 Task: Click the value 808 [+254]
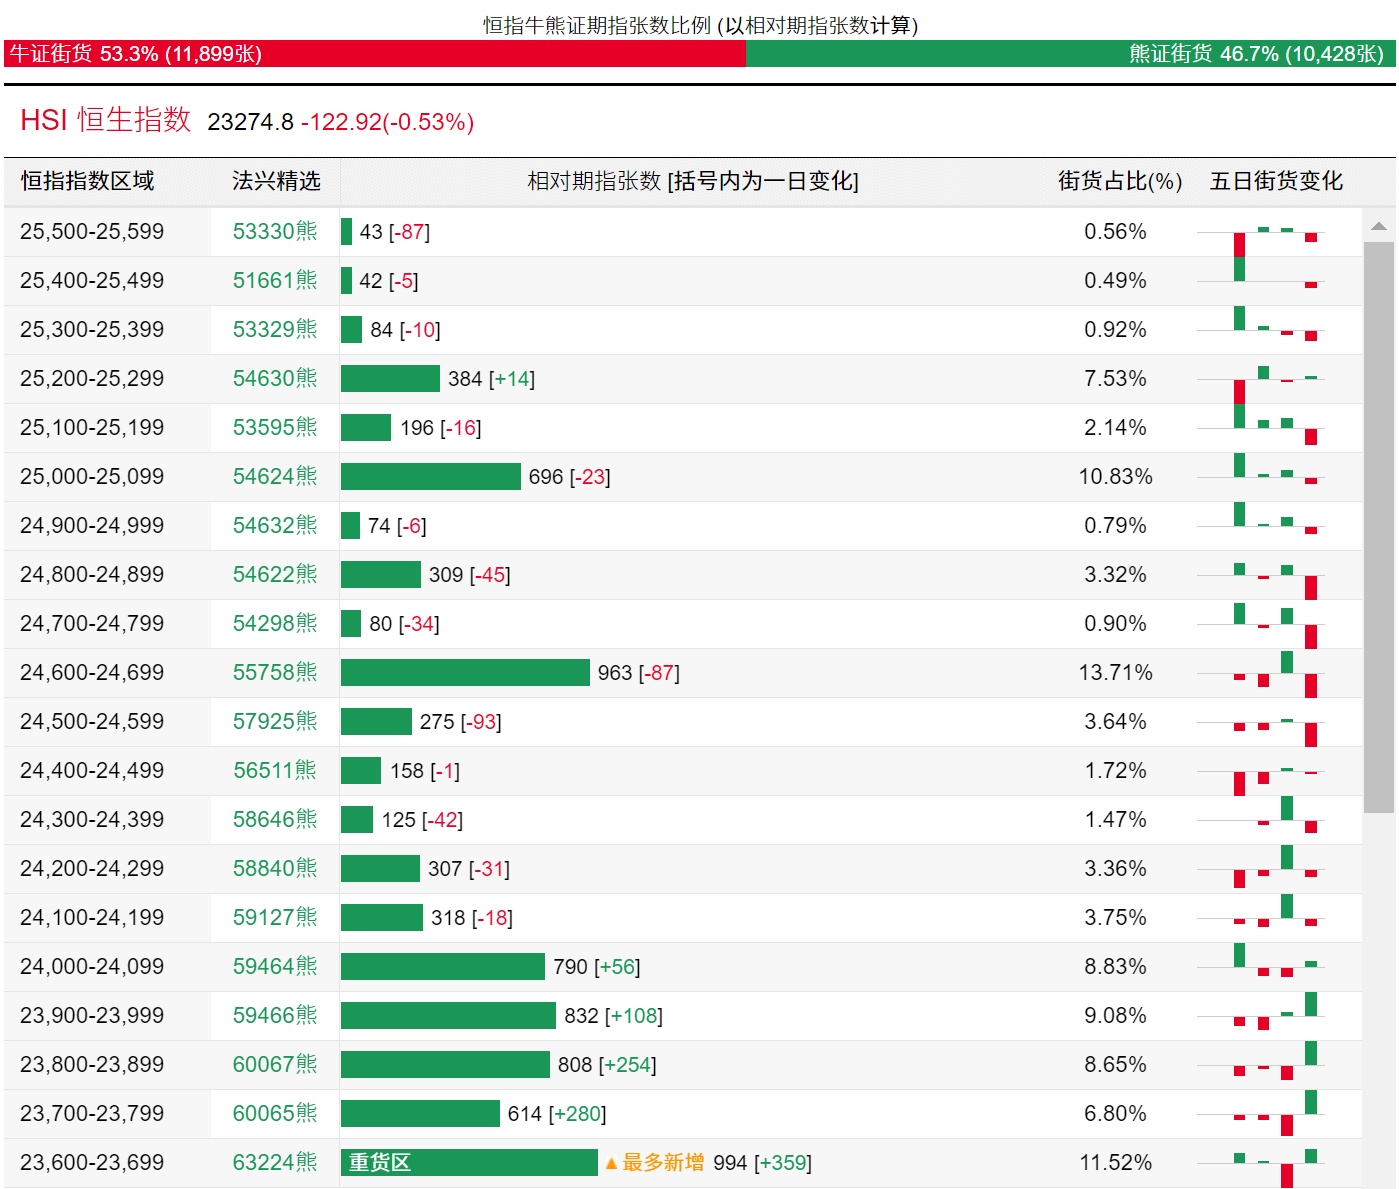point(607,1064)
